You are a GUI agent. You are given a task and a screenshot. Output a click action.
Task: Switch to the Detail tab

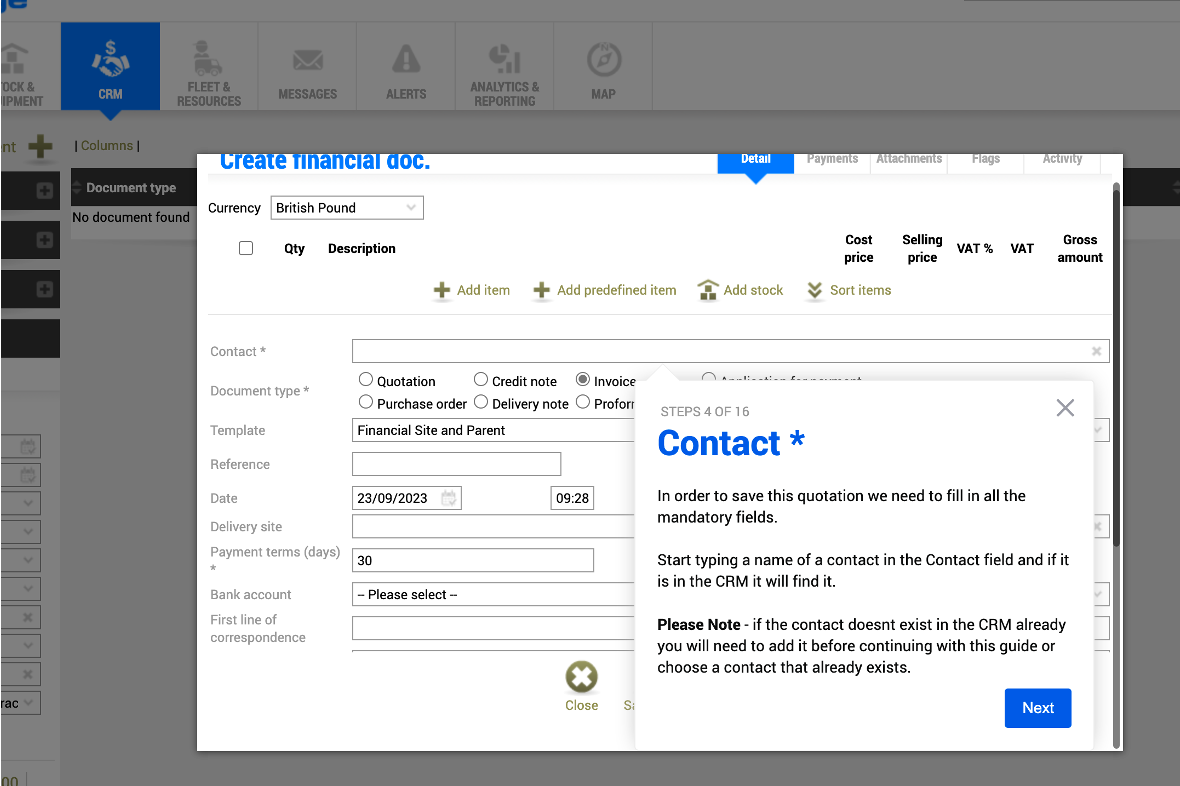[x=756, y=162]
